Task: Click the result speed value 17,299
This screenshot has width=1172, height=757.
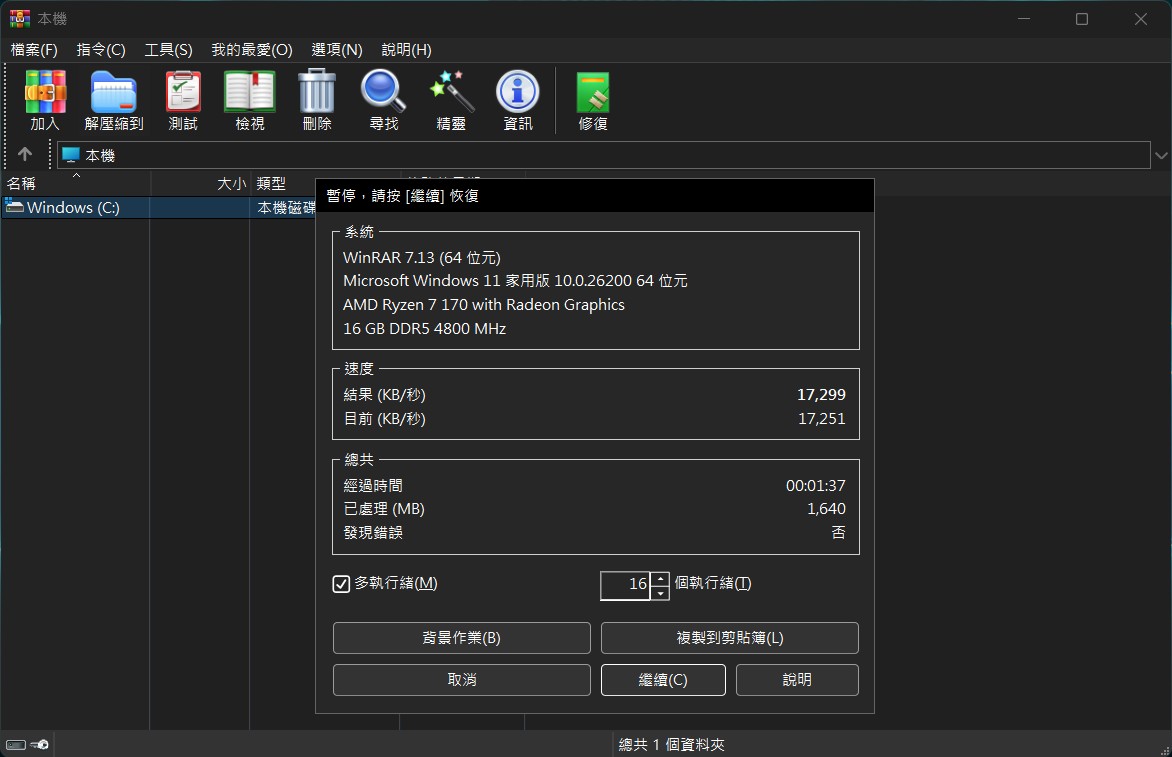Action: click(821, 395)
